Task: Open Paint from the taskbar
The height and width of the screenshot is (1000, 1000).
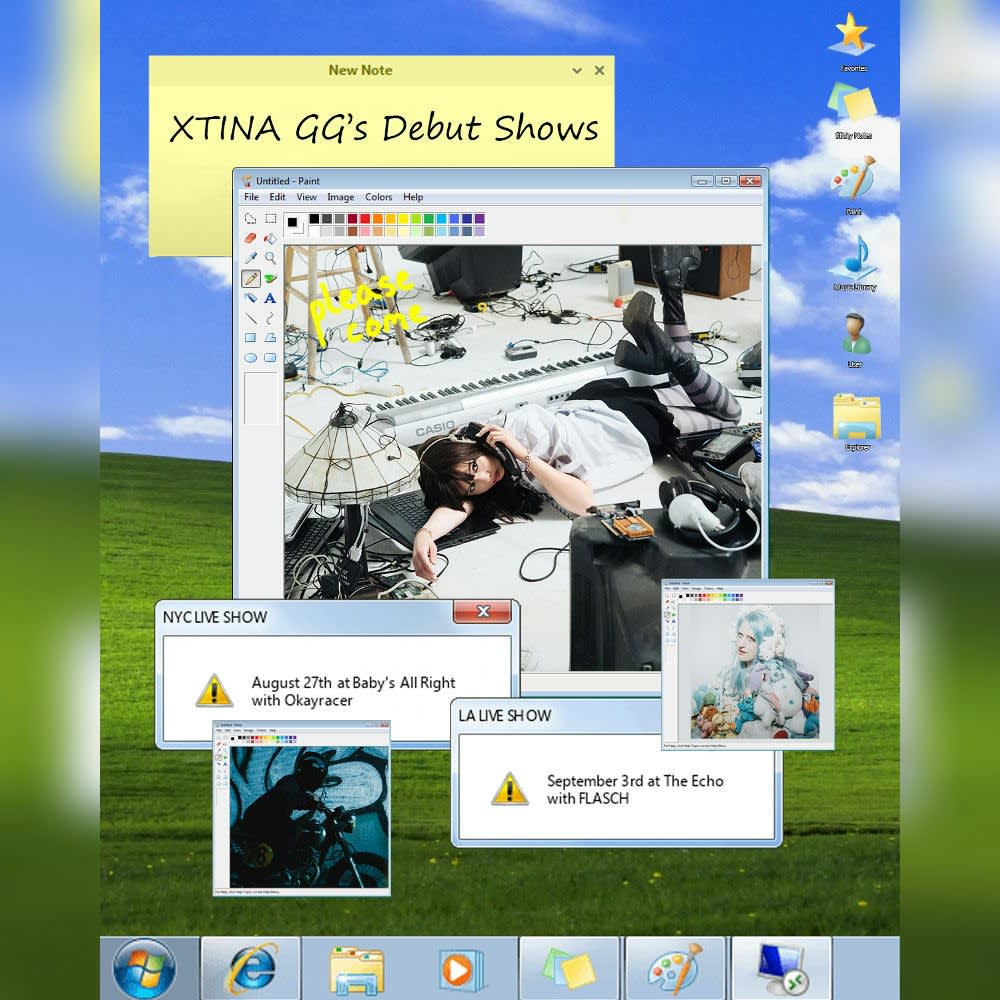Action: tap(675, 969)
